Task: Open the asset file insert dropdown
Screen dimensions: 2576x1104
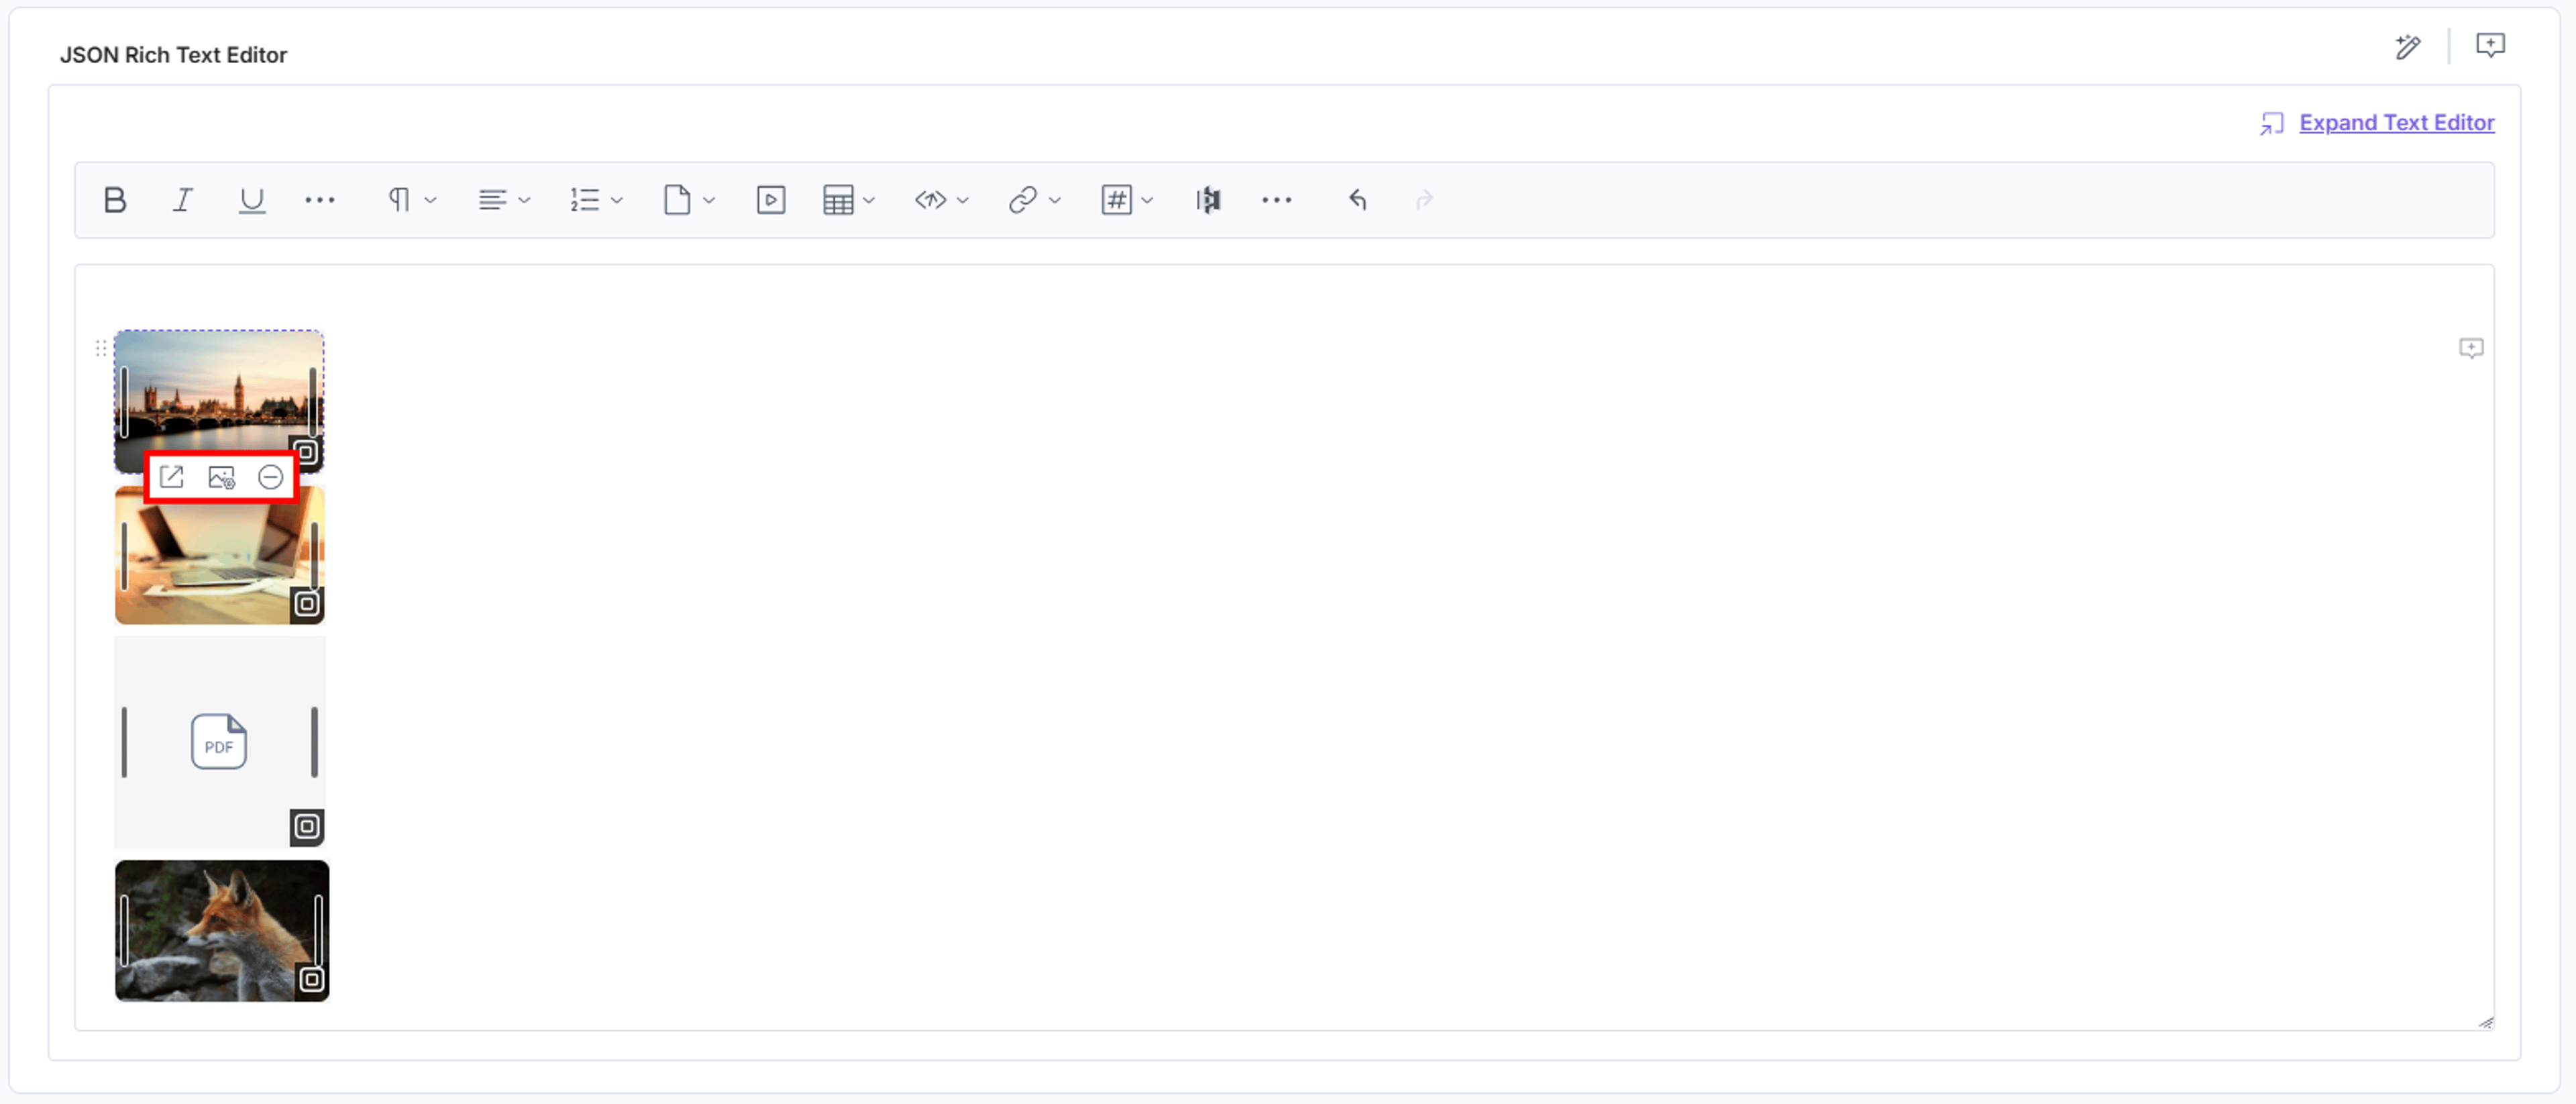Action: coord(689,200)
